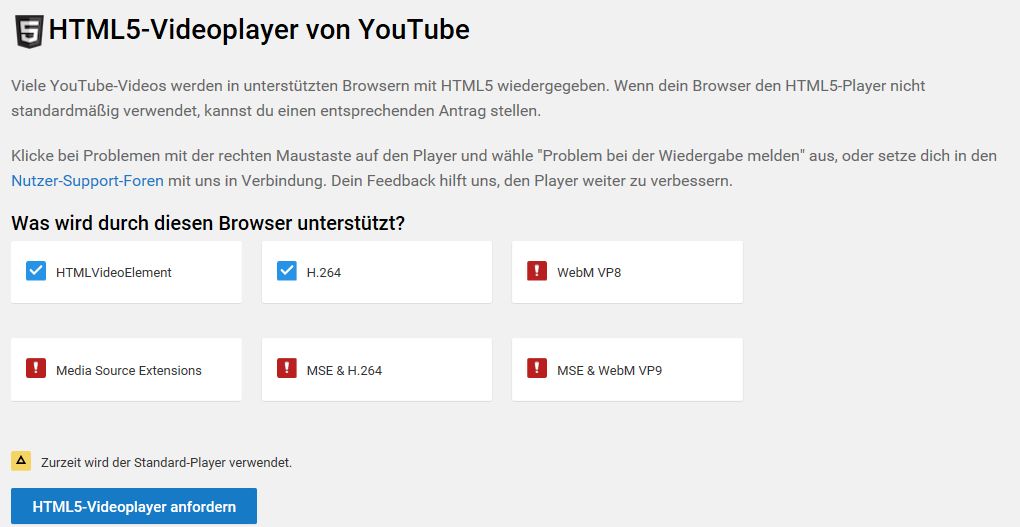Click the red exclamation icon for WebM VP8
Image resolution: width=1020 pixels, height=527 pixels.
tap(537, 271)
